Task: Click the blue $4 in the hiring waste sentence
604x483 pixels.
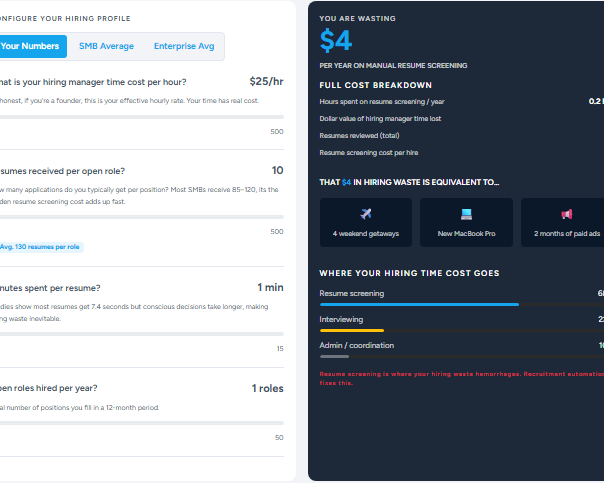Action: pos(346,182)
